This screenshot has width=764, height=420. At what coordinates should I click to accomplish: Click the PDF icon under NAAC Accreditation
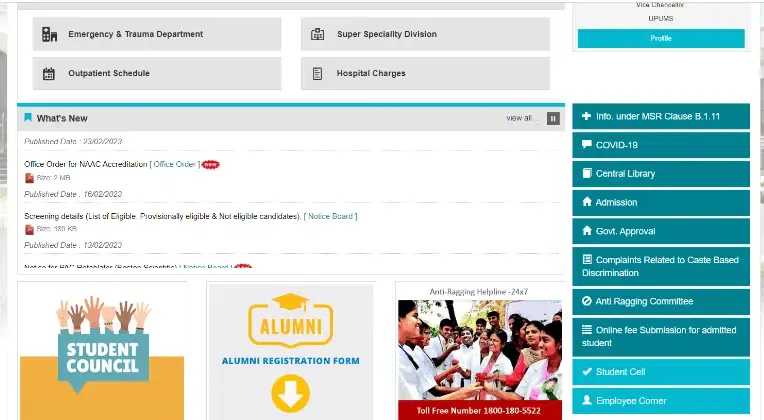point(29,178)
